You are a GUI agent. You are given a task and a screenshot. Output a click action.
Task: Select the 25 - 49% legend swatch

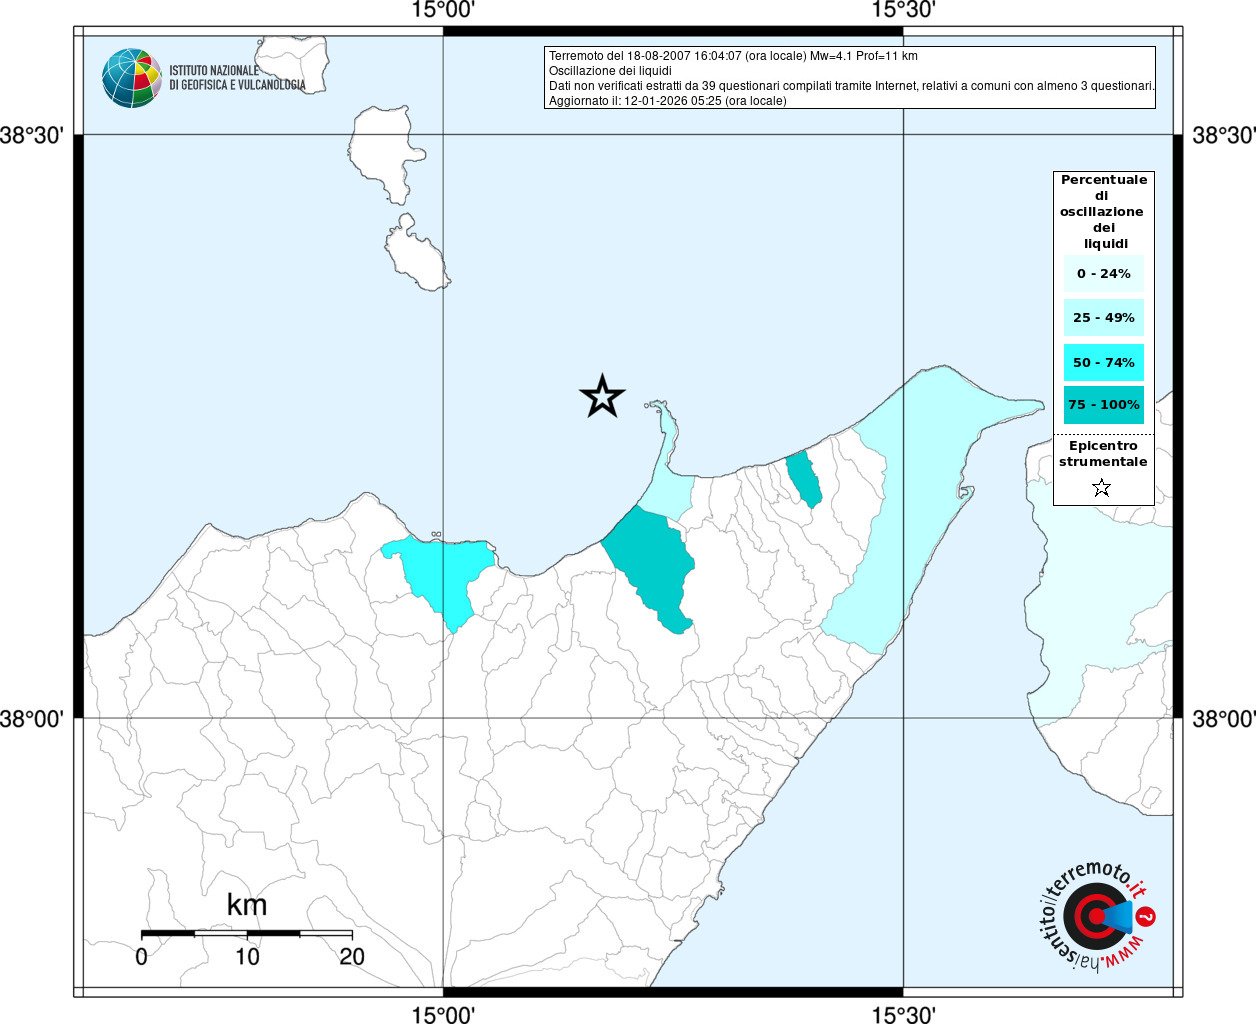tap(1103, 318)
